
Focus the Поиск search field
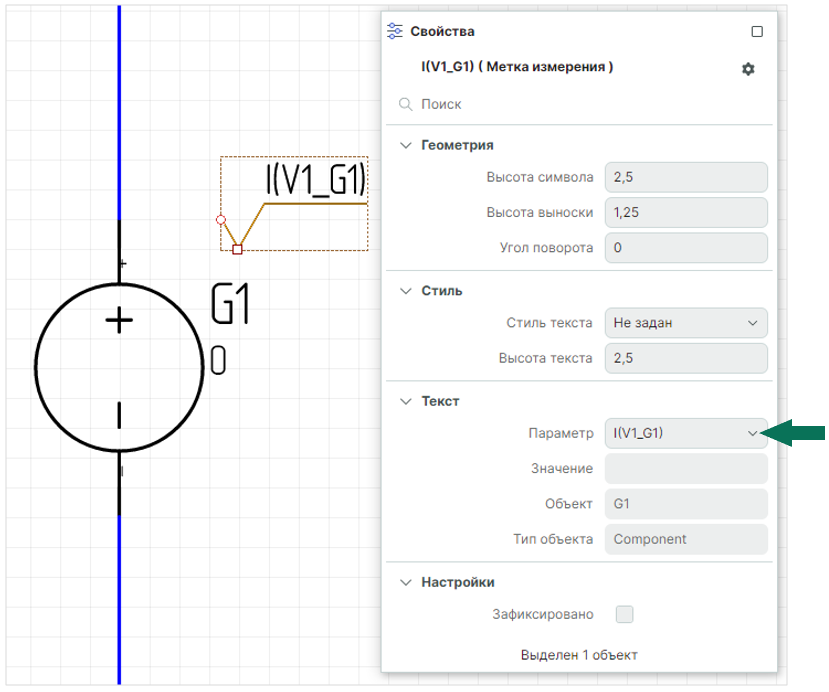coord(579,104)
